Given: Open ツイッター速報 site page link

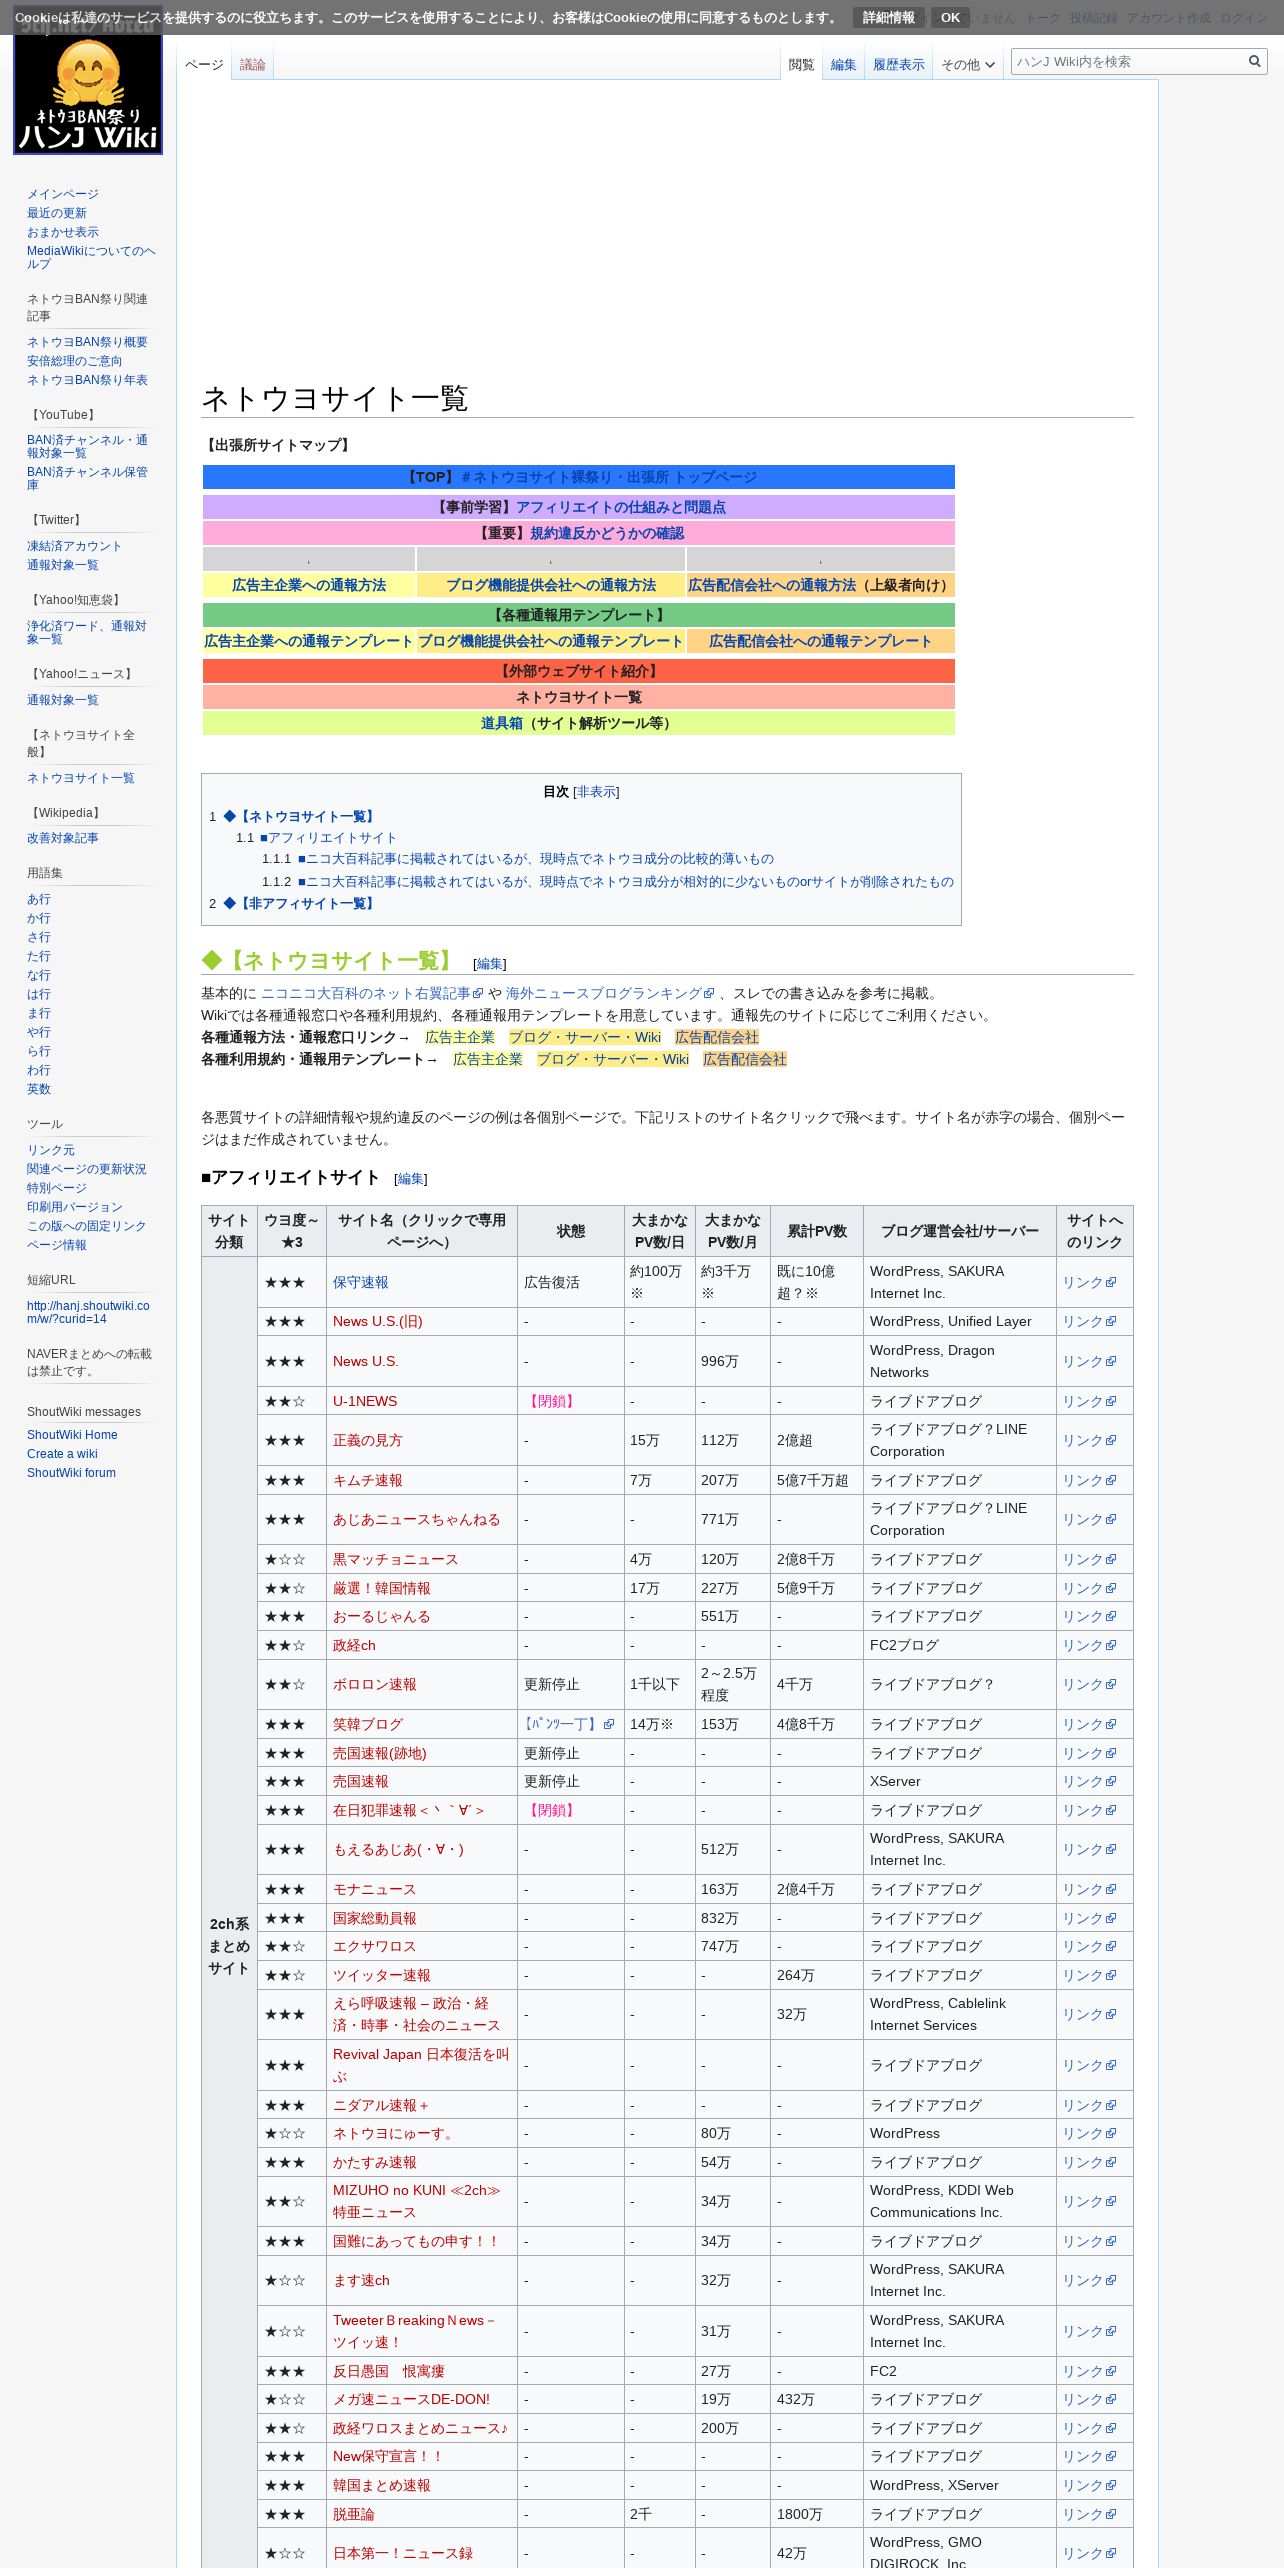Looking at the screenshot, I should pos(382,1976).
